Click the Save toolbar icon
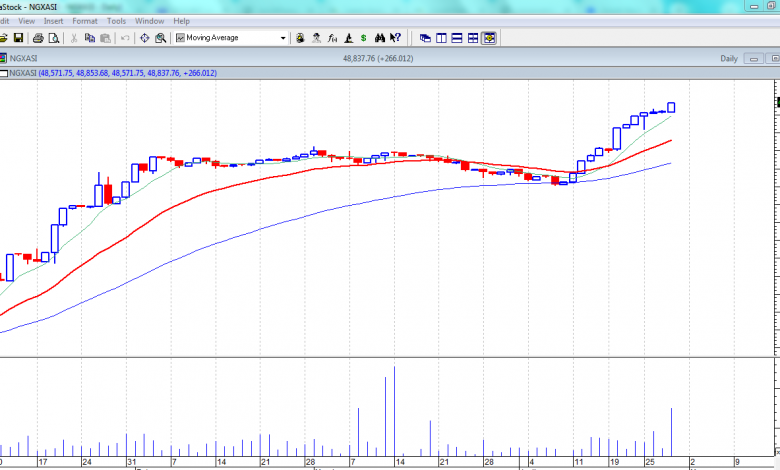The image size is (780, 470). point(18,38)
